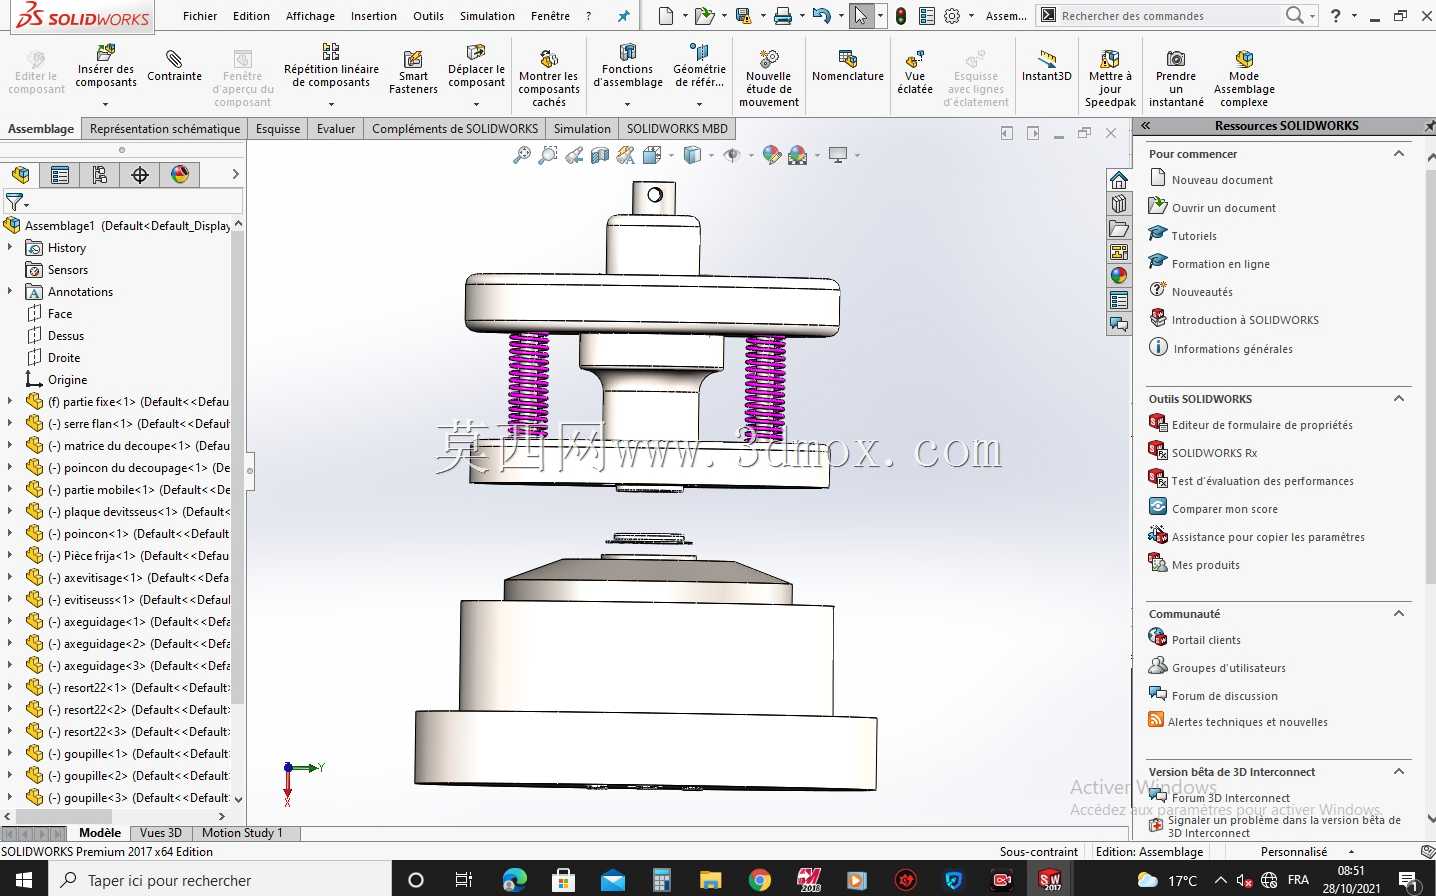Viewport: 1436px width, 896px height.
Task: Open the Motion Study 1 tab
Action: [242, 833]
